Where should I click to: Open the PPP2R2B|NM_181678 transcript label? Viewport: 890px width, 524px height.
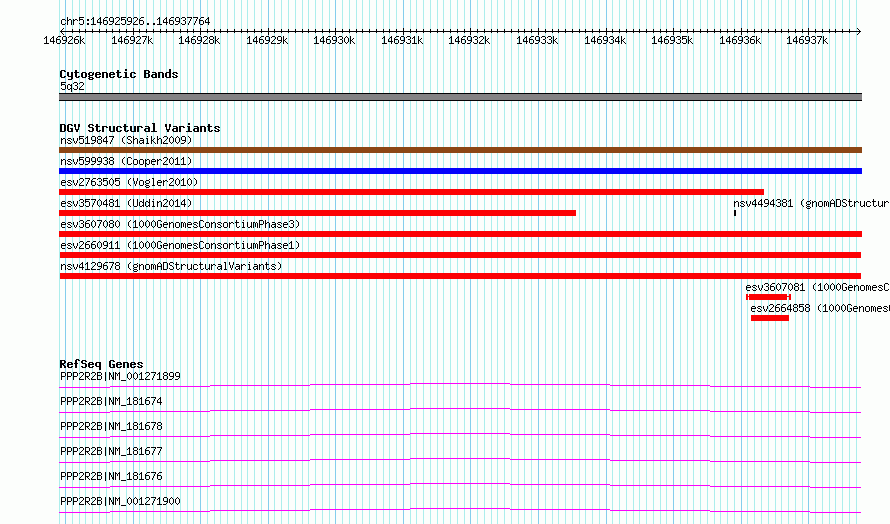[x=111, y=426]
